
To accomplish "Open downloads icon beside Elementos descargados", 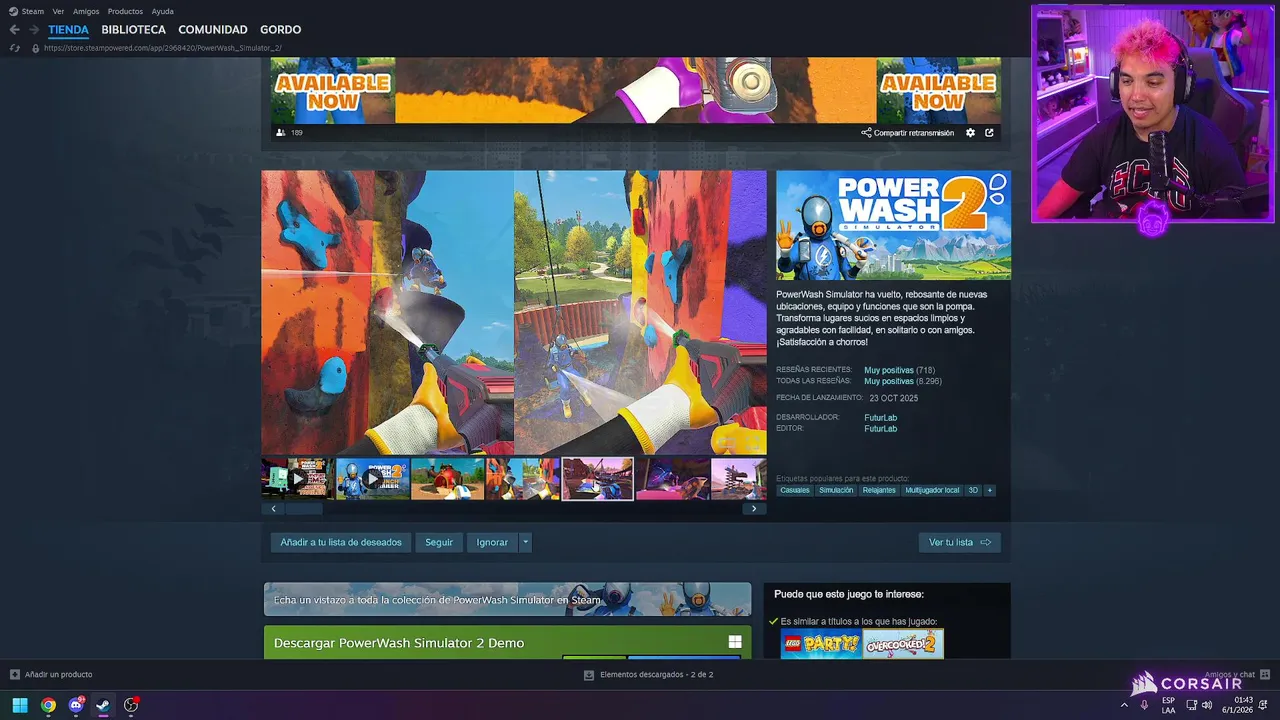I will pos(588,675).
